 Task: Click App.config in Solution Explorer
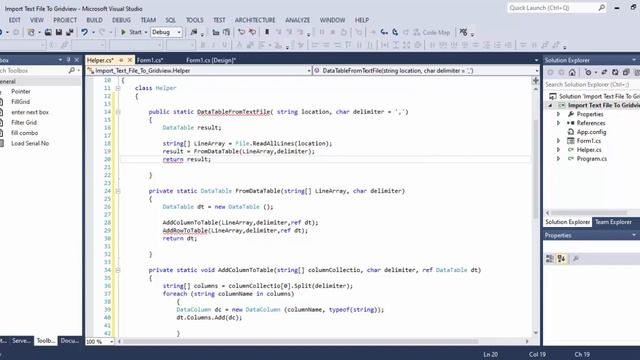click(x=591, y=132)
